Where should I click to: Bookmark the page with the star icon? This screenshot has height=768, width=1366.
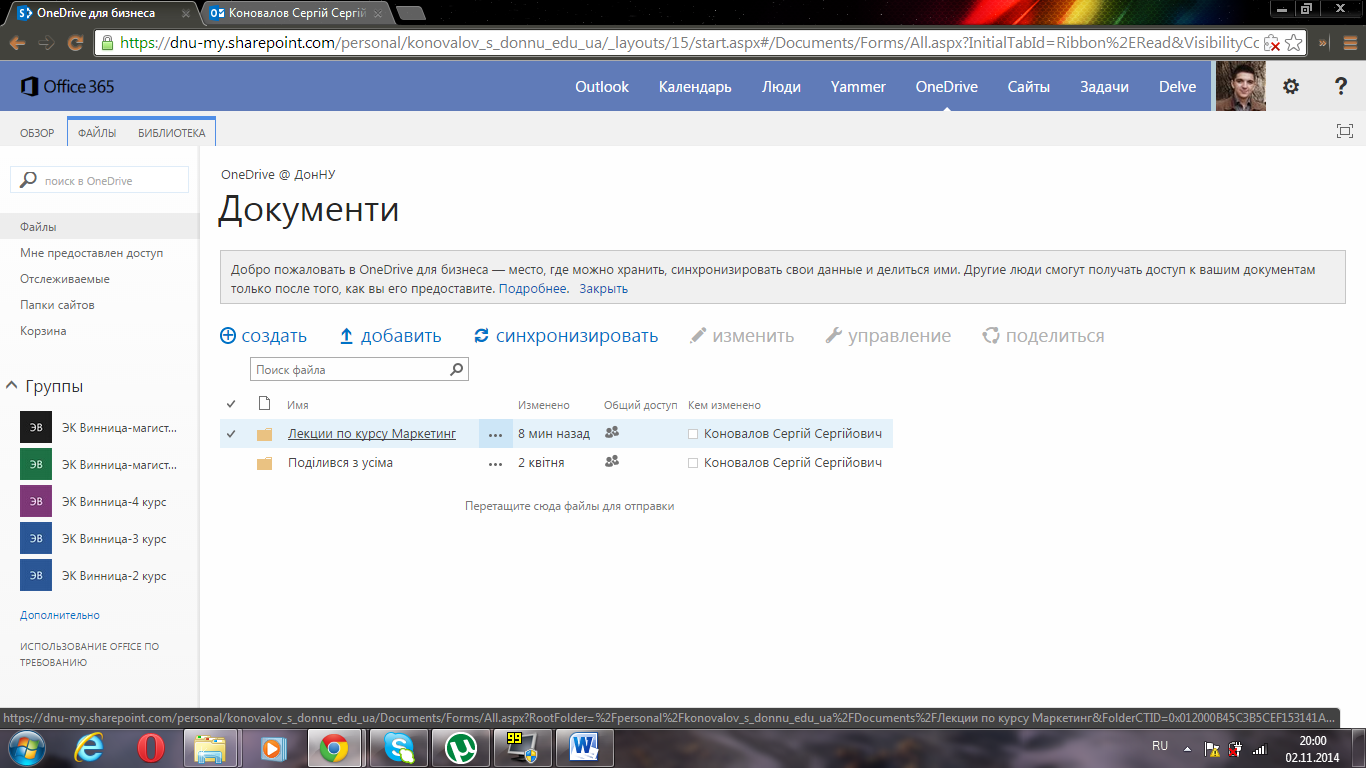(1293, 43)
